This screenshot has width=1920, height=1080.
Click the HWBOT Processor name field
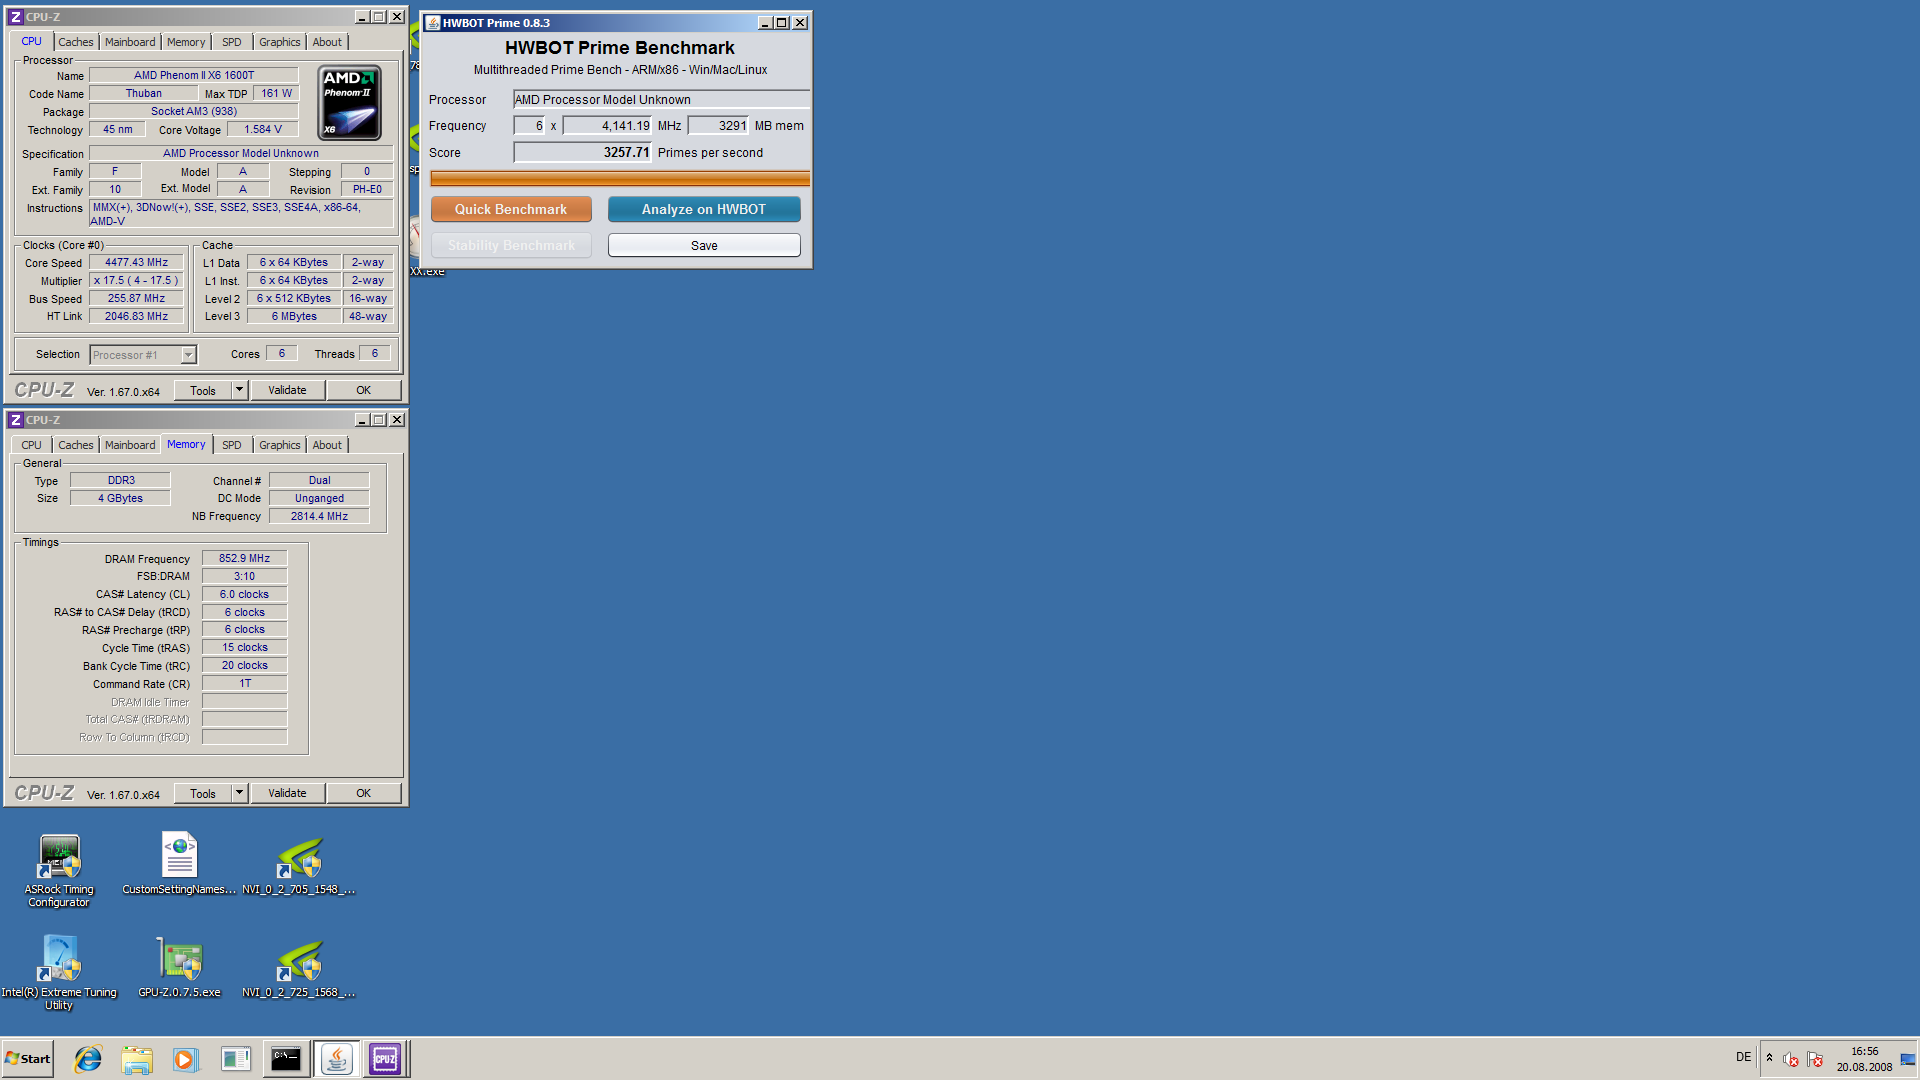[x=661, y=99]
